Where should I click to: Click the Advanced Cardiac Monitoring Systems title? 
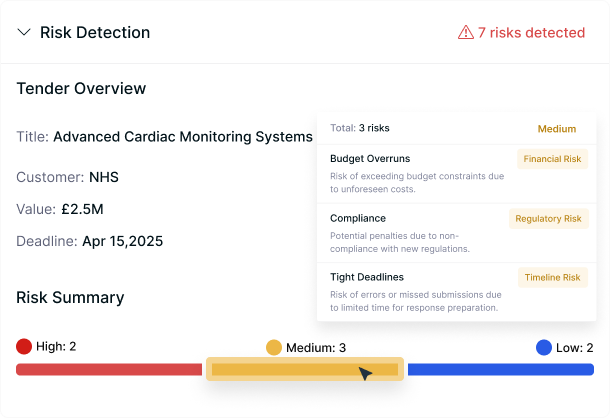pyautogui.click(x=183, y=137)
